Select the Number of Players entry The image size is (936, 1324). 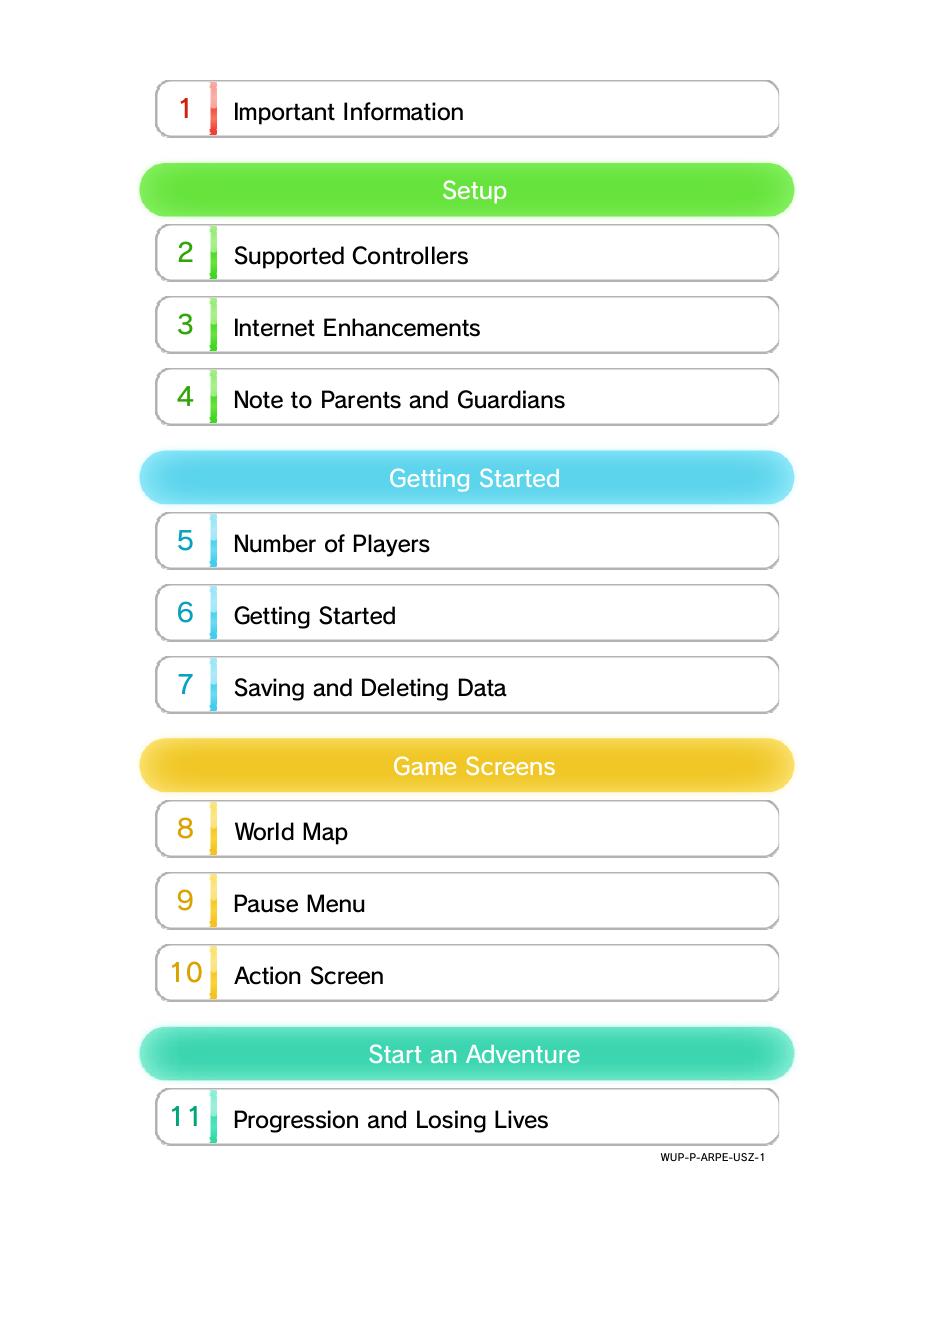pos(466,542)
